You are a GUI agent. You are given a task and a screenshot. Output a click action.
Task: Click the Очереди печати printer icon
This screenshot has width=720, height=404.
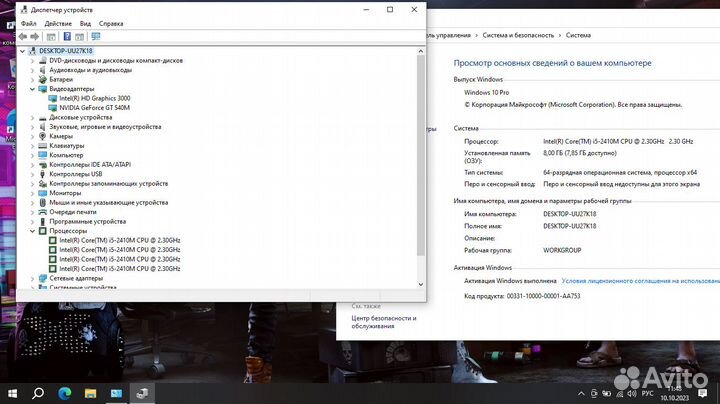43,212
